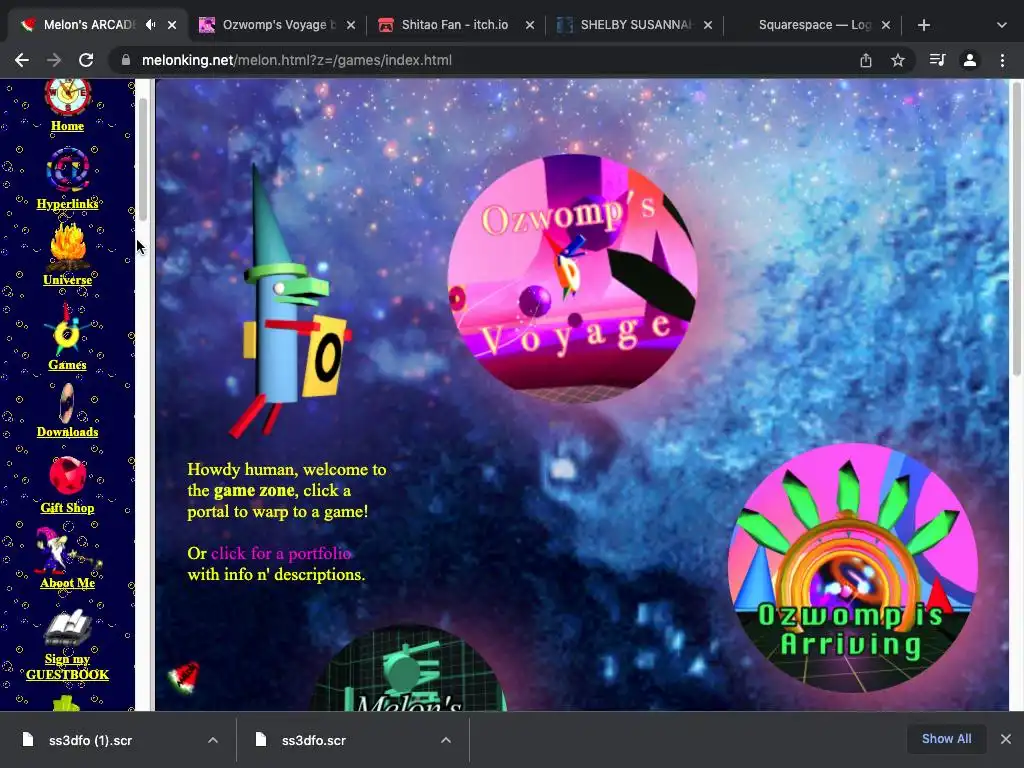
Task: Follow the Downloads text link
Action: click(67, 432)
